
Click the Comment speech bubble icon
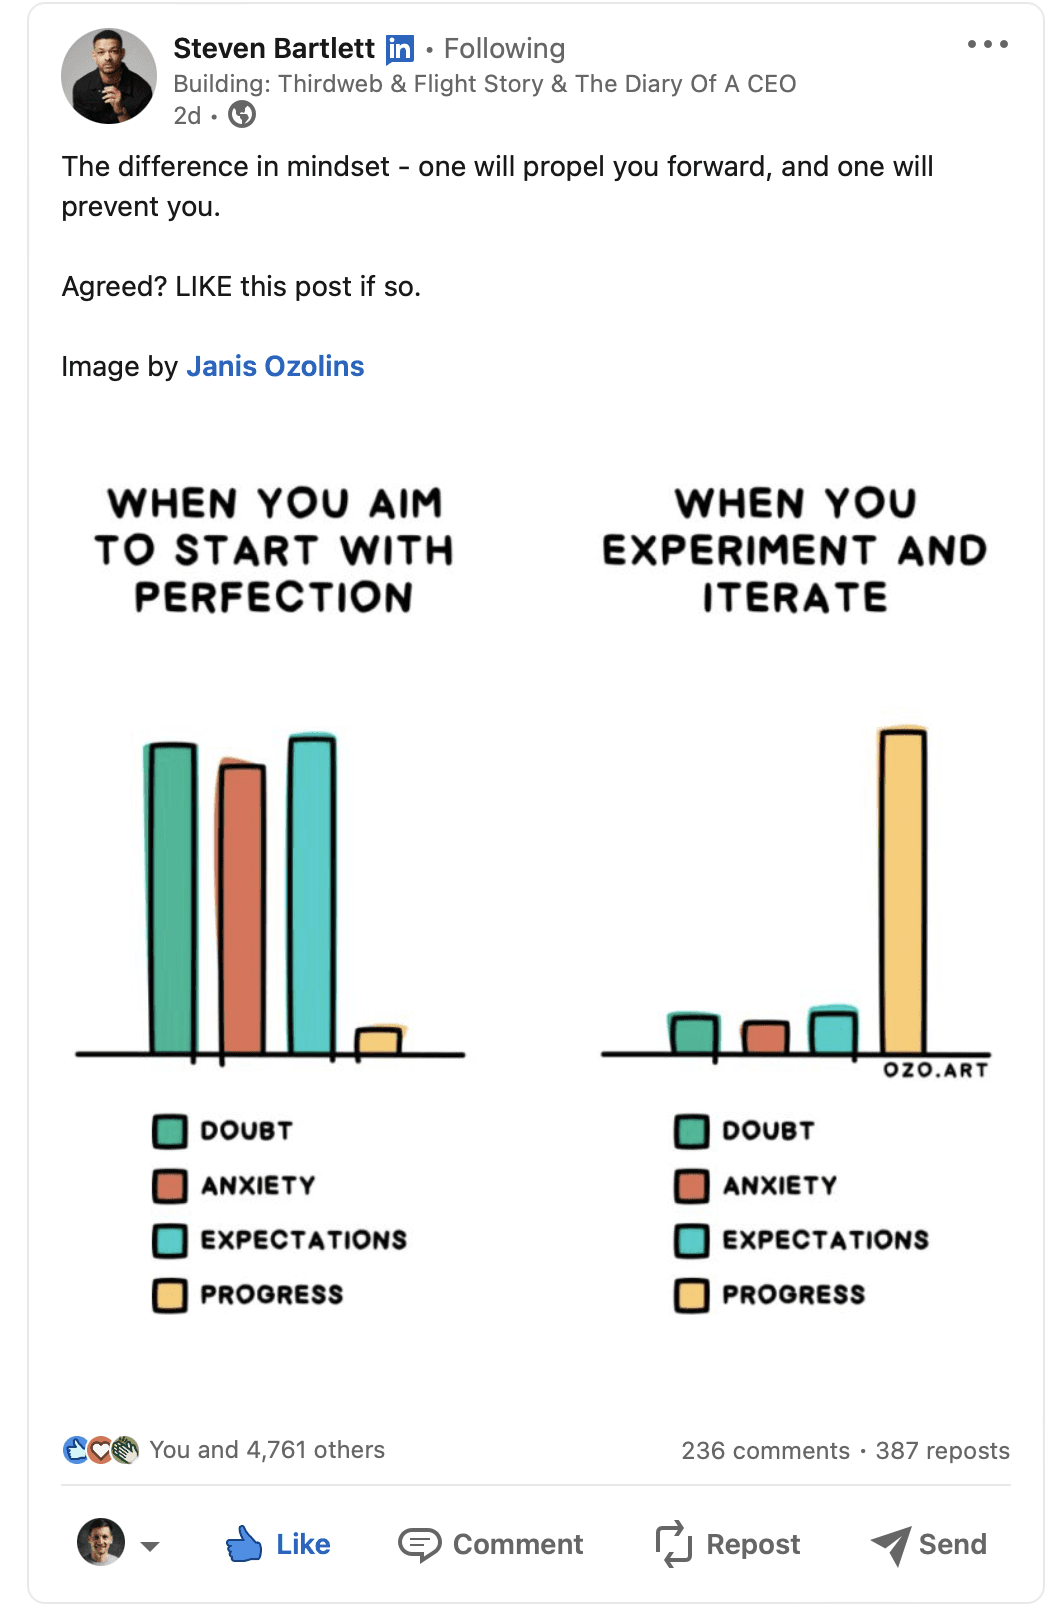419,1545
